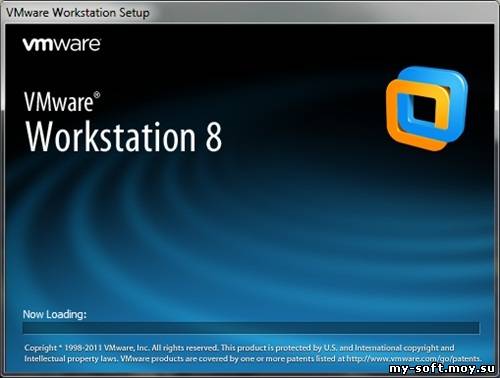Open the vmware.com/go/patents link

click(x=413, y=359)
